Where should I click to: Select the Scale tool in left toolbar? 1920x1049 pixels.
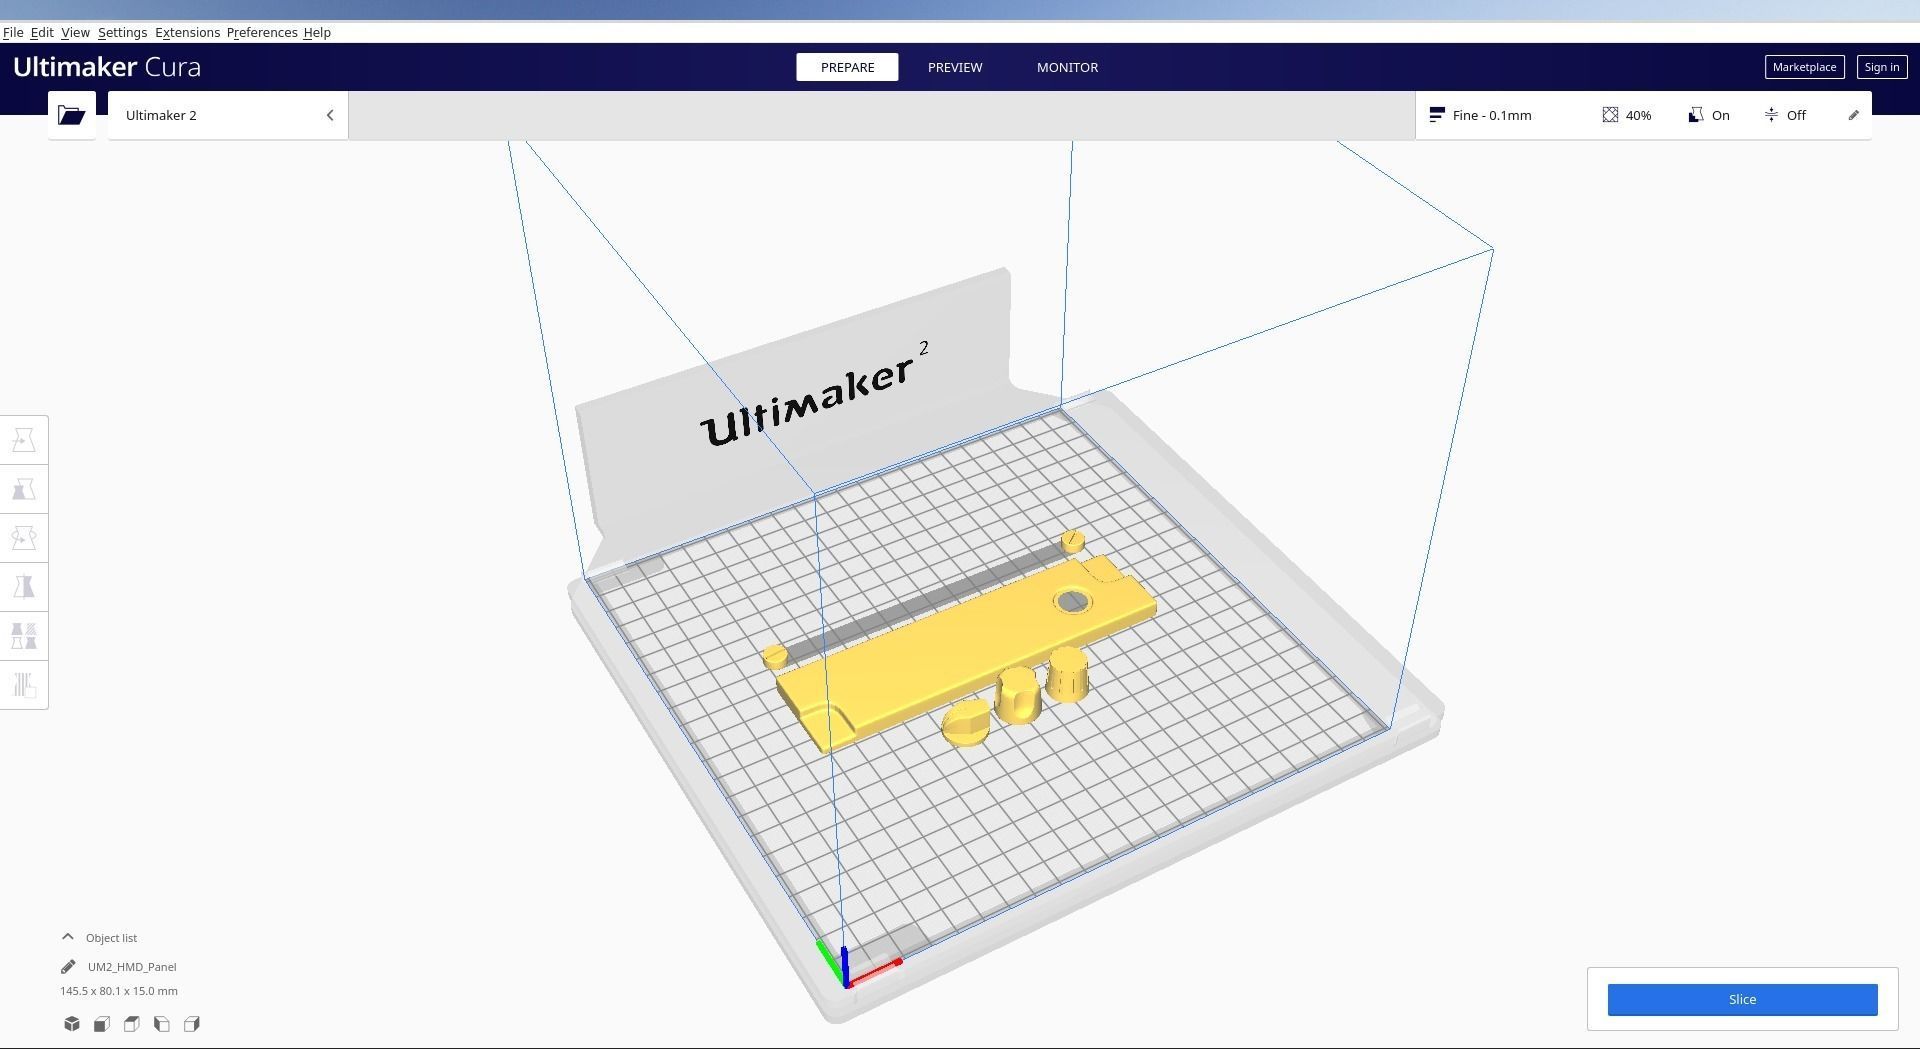[x=24, y=489]
